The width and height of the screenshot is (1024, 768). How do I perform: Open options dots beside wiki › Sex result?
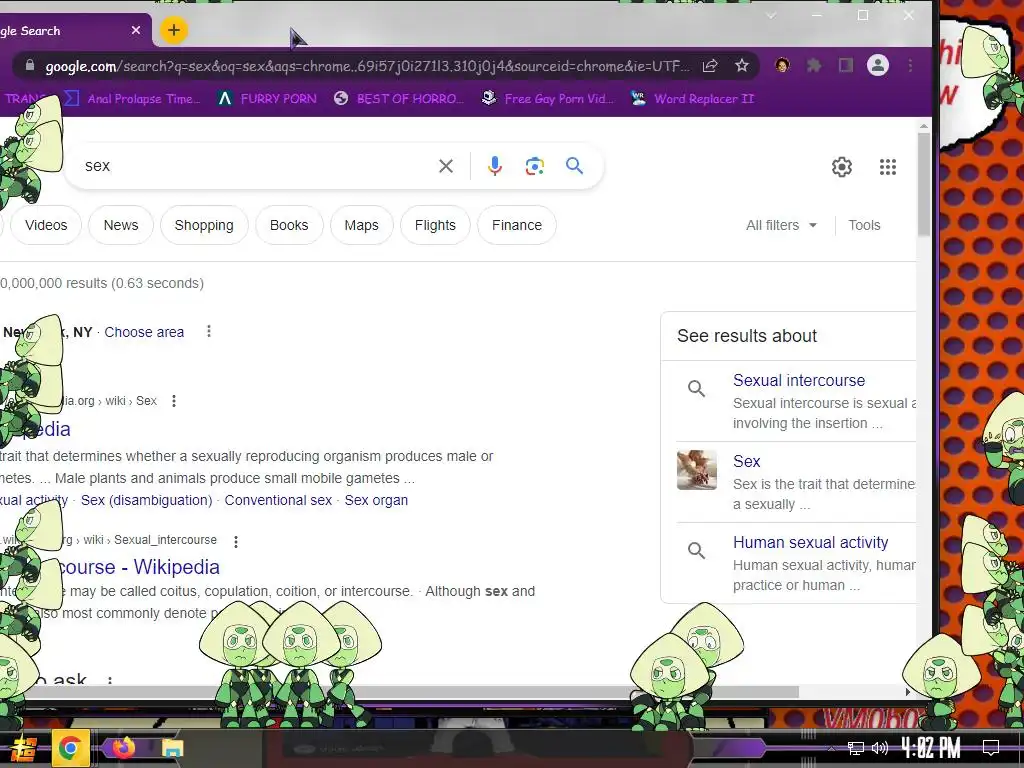click(174, 401)
